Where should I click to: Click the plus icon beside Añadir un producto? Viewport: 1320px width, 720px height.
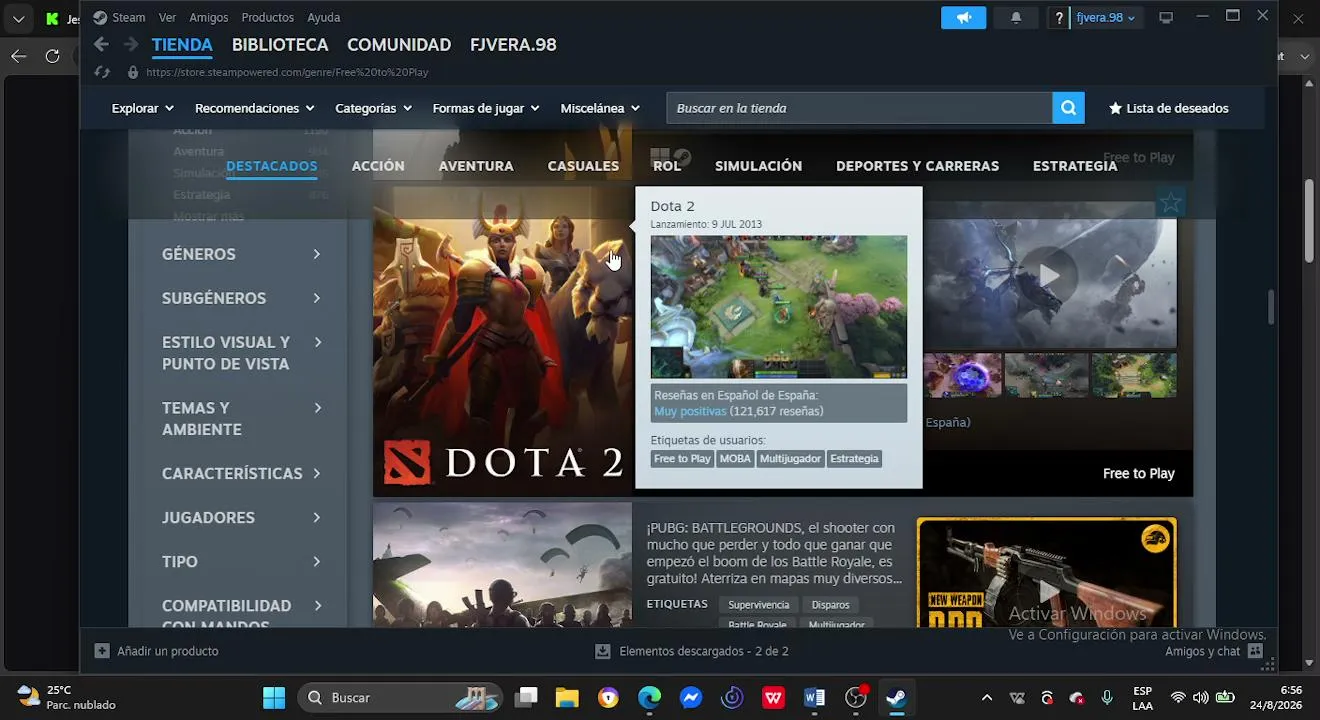tap(102, 651)
